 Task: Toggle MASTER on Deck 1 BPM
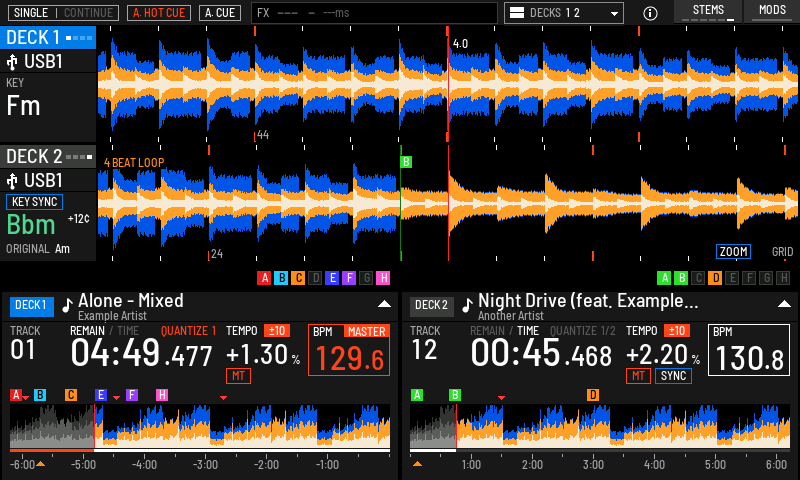[366, 332]
